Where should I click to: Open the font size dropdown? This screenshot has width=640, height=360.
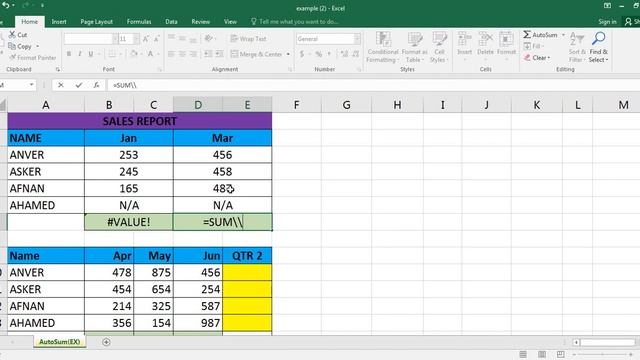click(x=136, y=39)
